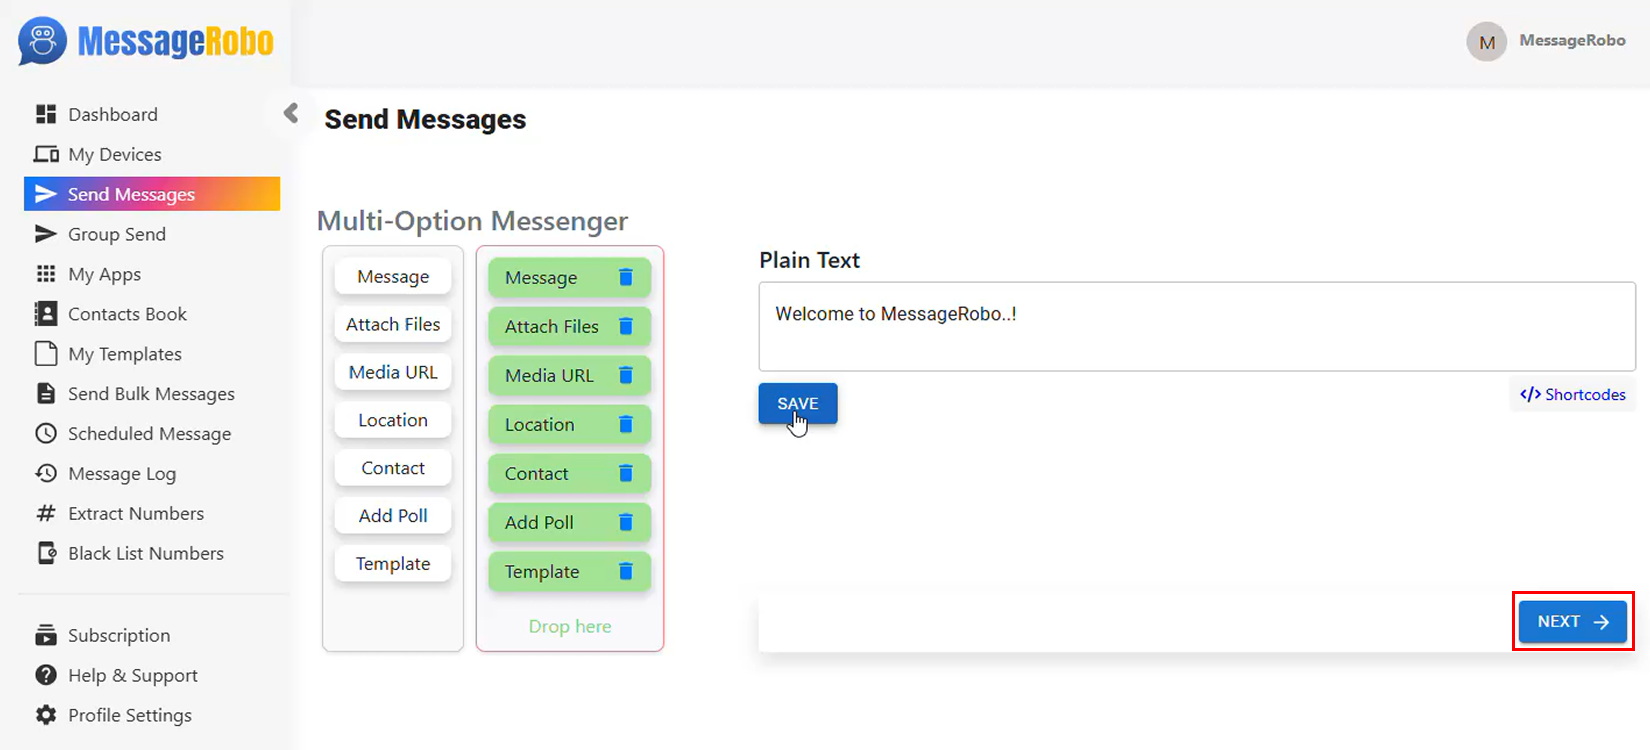Click the Group Send paper plane icon
1650x750 pixels.
tap(46, 234)
